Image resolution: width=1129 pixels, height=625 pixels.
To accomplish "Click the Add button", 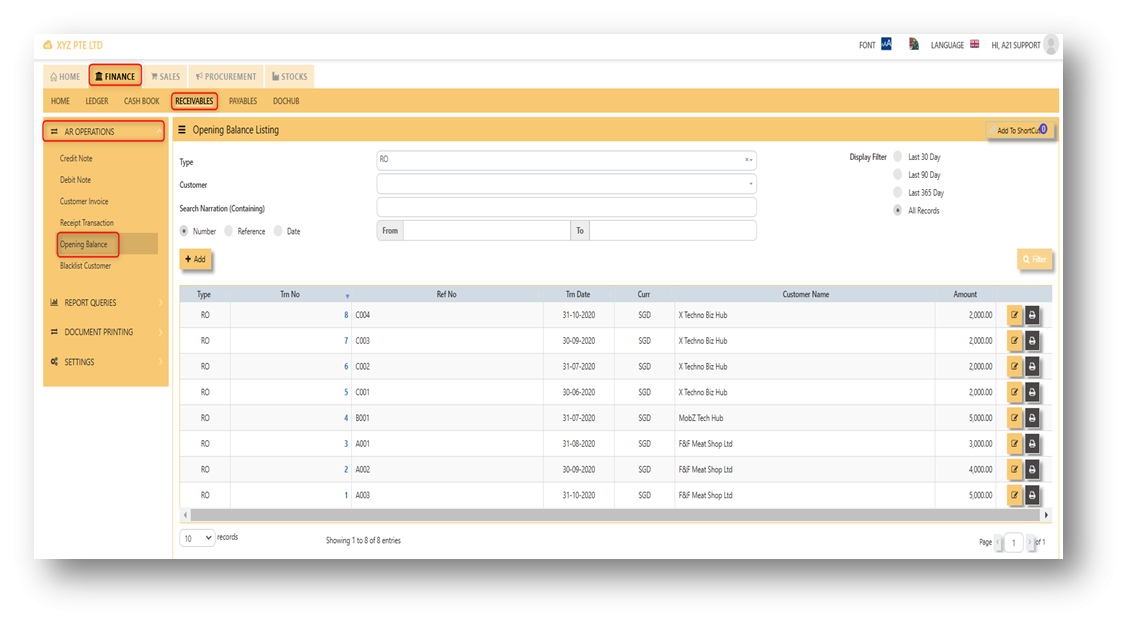I will (x=195, y=259).
